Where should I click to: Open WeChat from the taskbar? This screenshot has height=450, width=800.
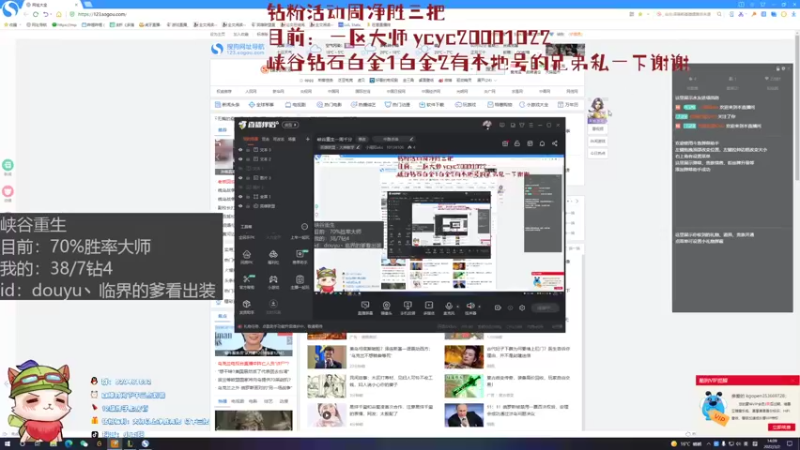[x=84, y=444]
